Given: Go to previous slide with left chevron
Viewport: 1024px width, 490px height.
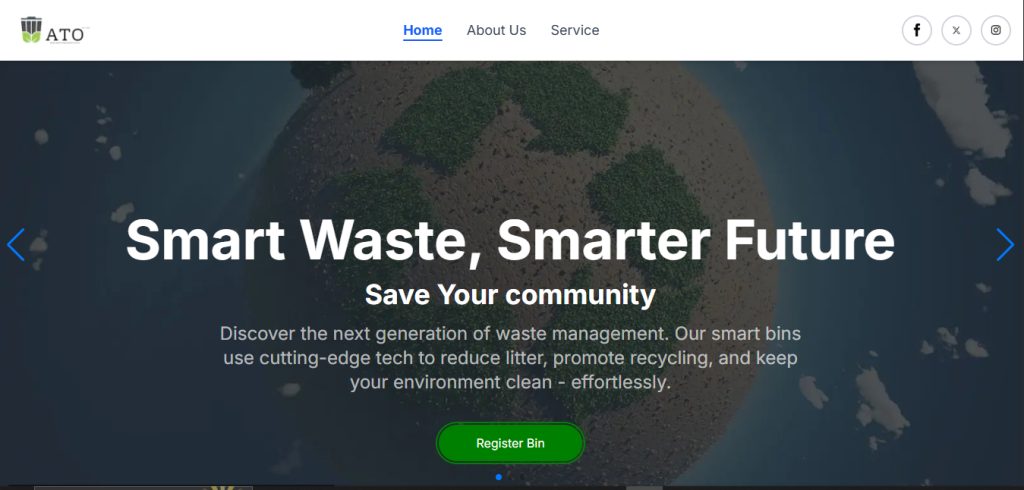Looking at the screenshot, I should (16, 244).
